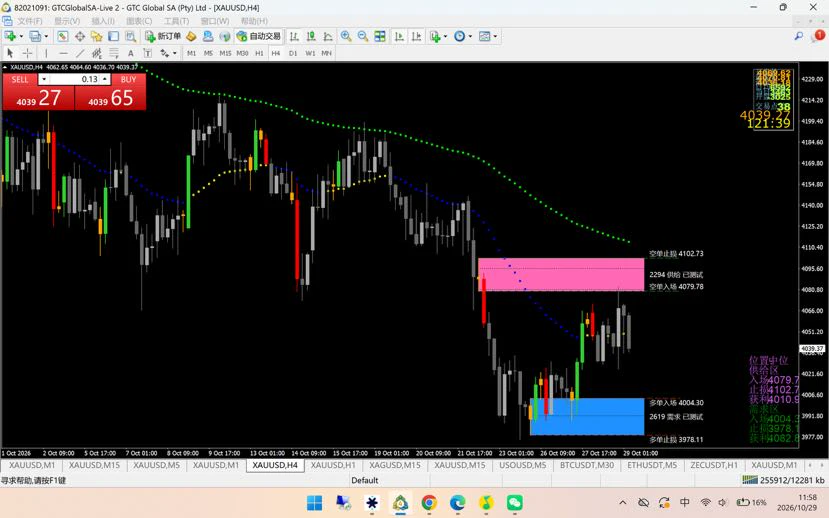The width and height of the screenshot is (829, 518).
Task: Show the Market Watch panel
Action: click(62, 36)
